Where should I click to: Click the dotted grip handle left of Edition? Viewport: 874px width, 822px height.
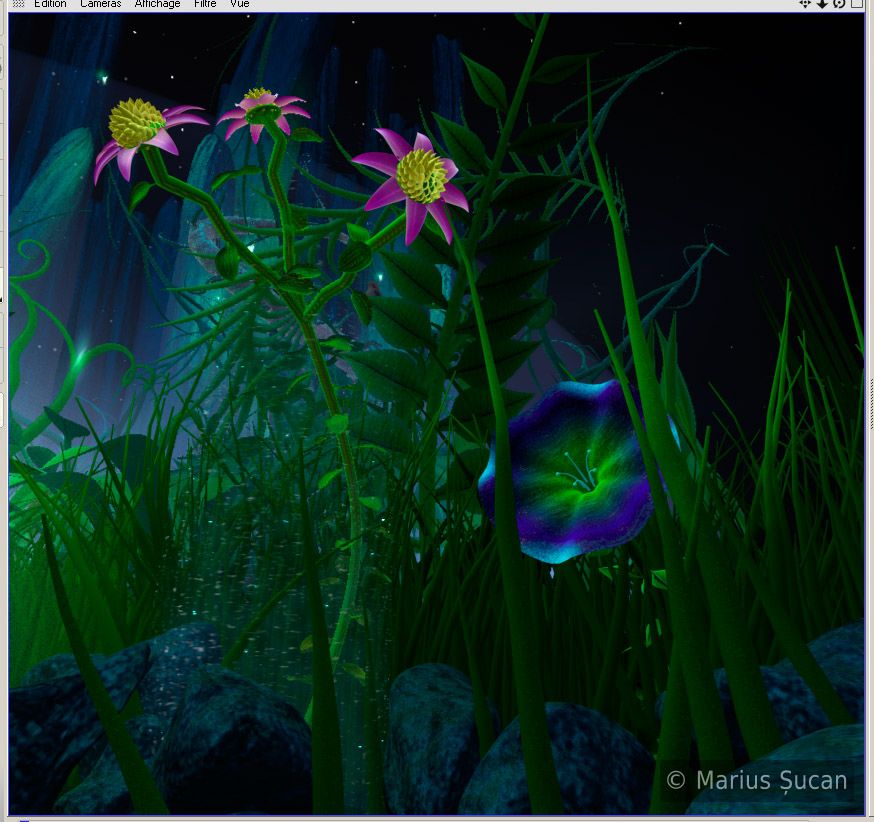pyautogui.click(x=17, y=4)
